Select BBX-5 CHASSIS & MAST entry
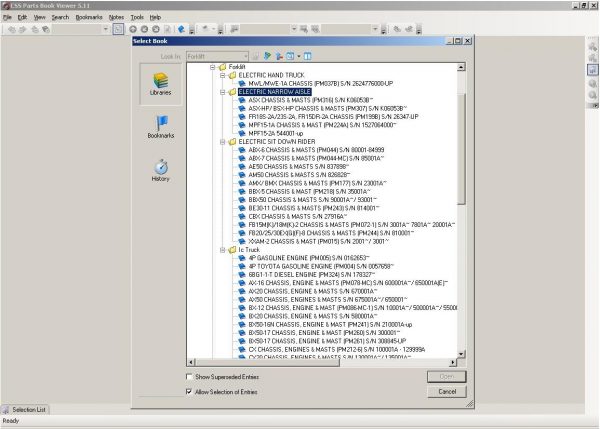The image size is (600, 429). (x=309, y=192)
